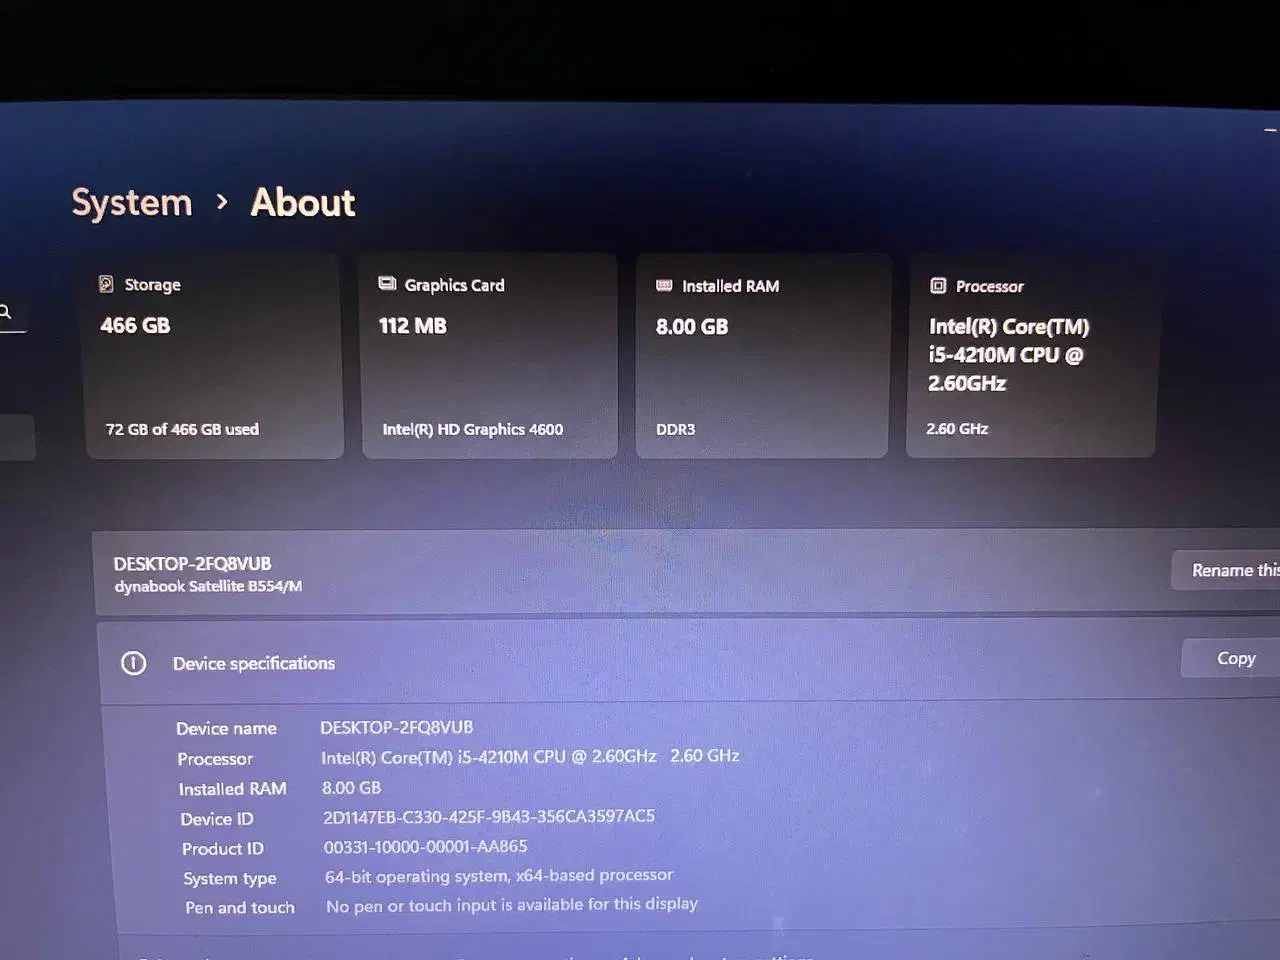Image resolution: width=1280 pixels, height=960 pixels.
Task: Collapse the Device specifications section
Action: click(690, 661)
